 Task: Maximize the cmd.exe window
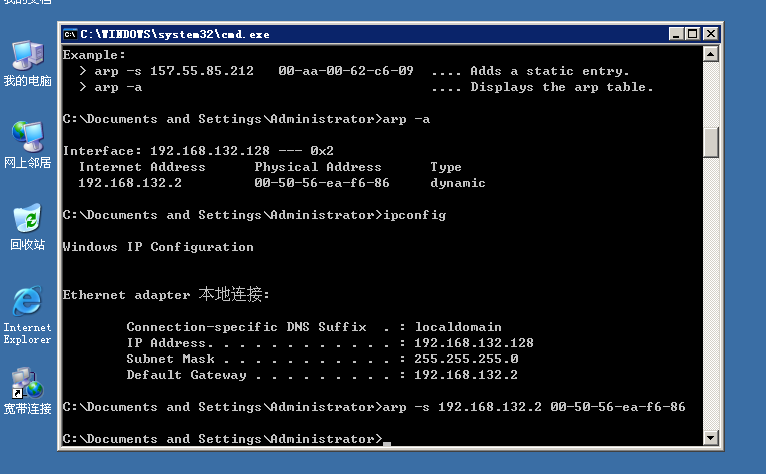click(x=691, y=33)
